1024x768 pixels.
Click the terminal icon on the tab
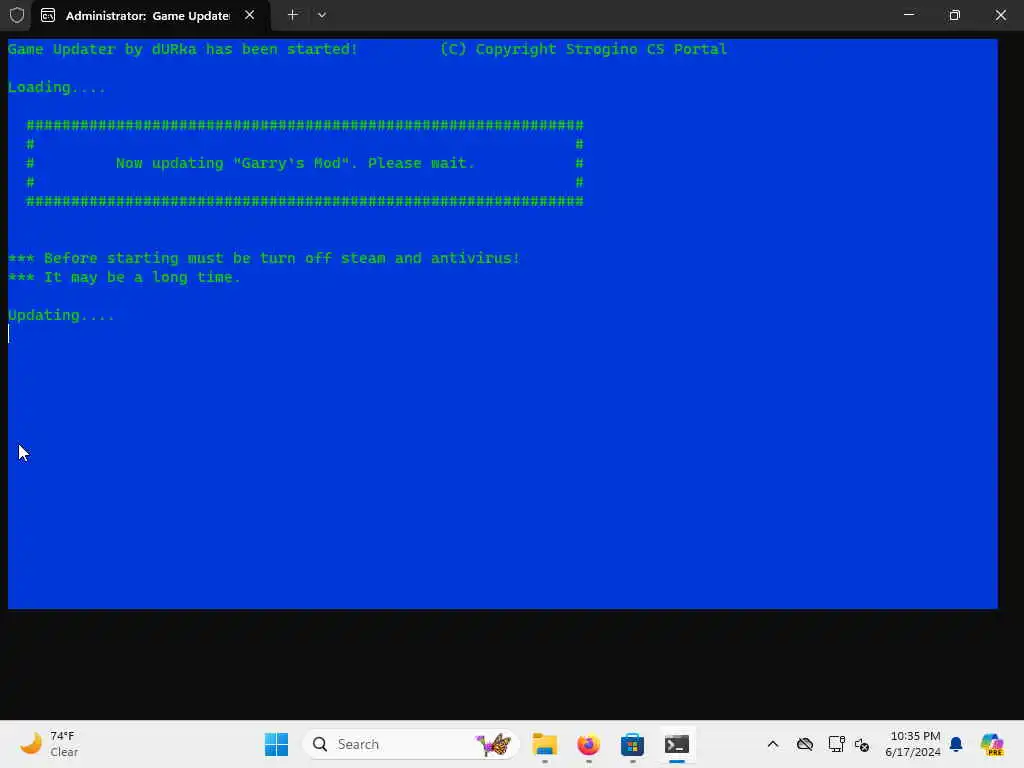coord(48,16)
